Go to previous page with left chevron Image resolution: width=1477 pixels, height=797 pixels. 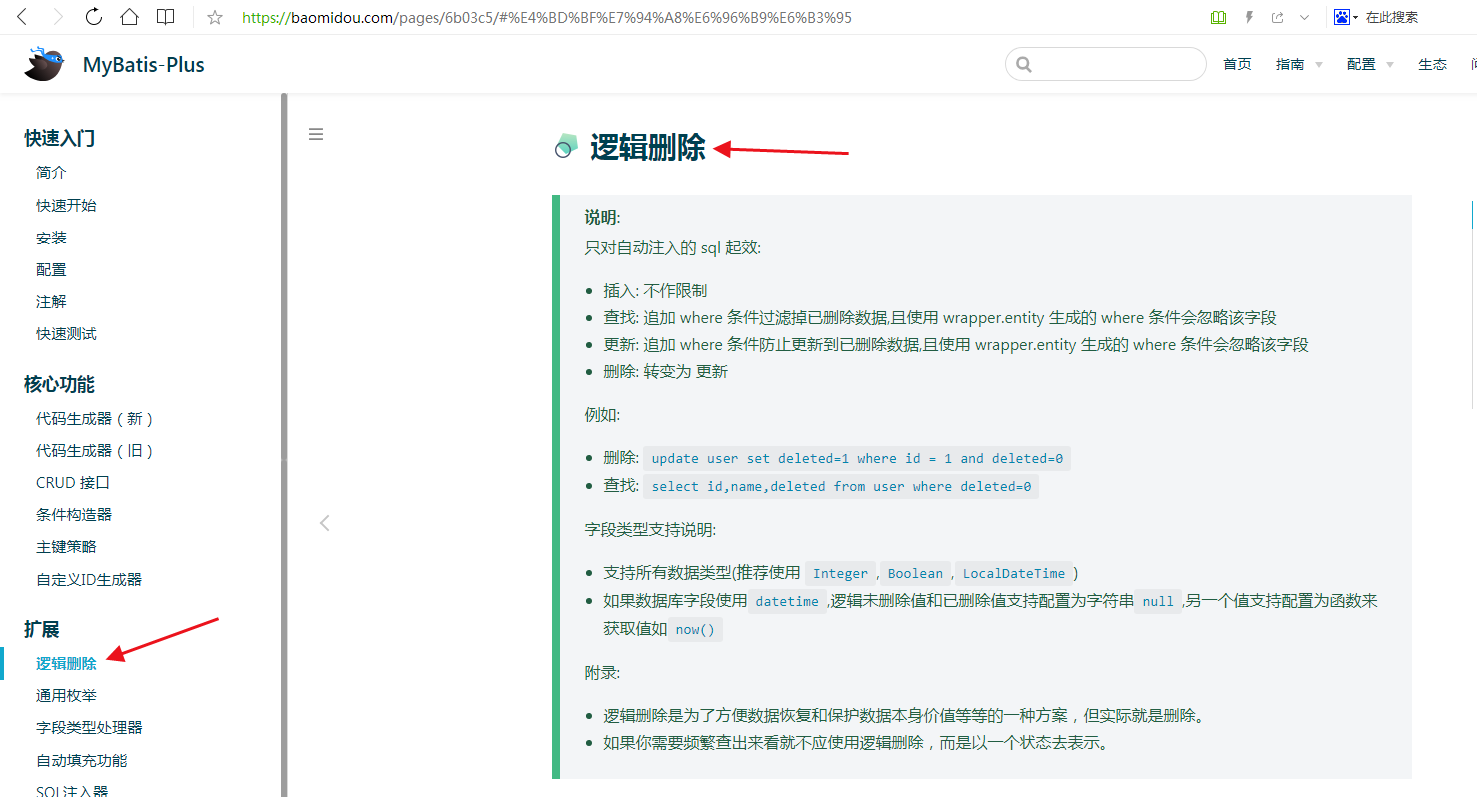(x=324, y=523)
